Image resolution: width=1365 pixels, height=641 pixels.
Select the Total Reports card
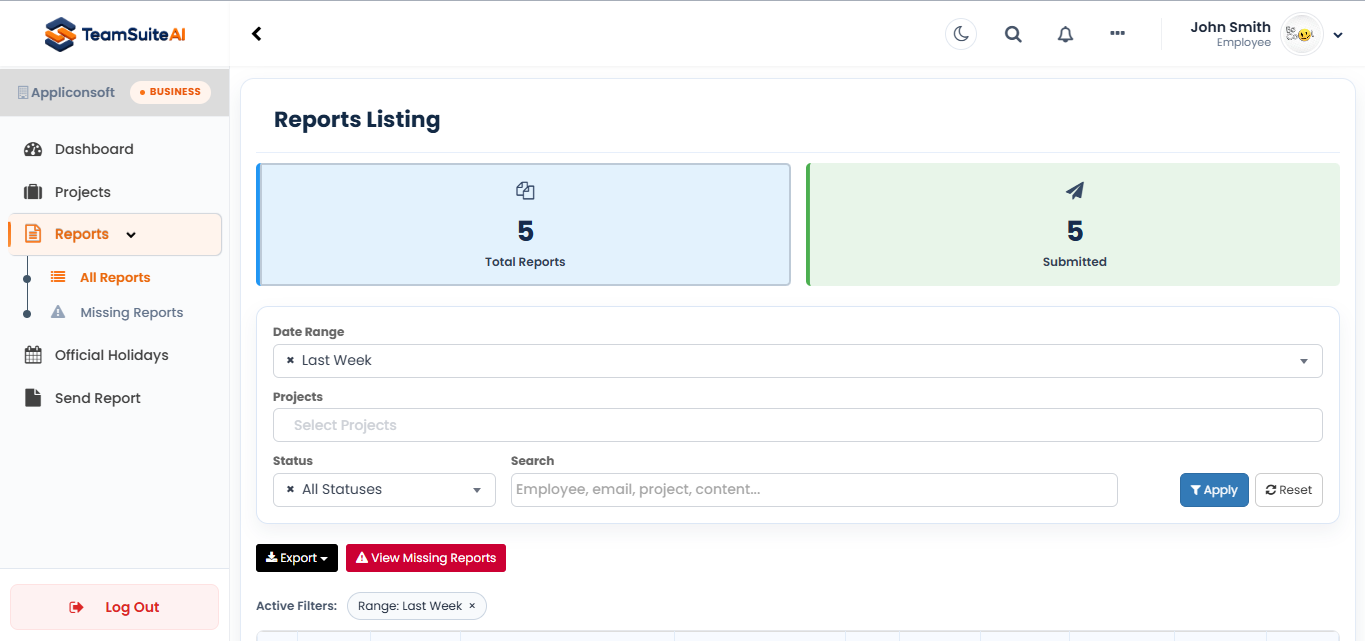[x=524, y=225]
